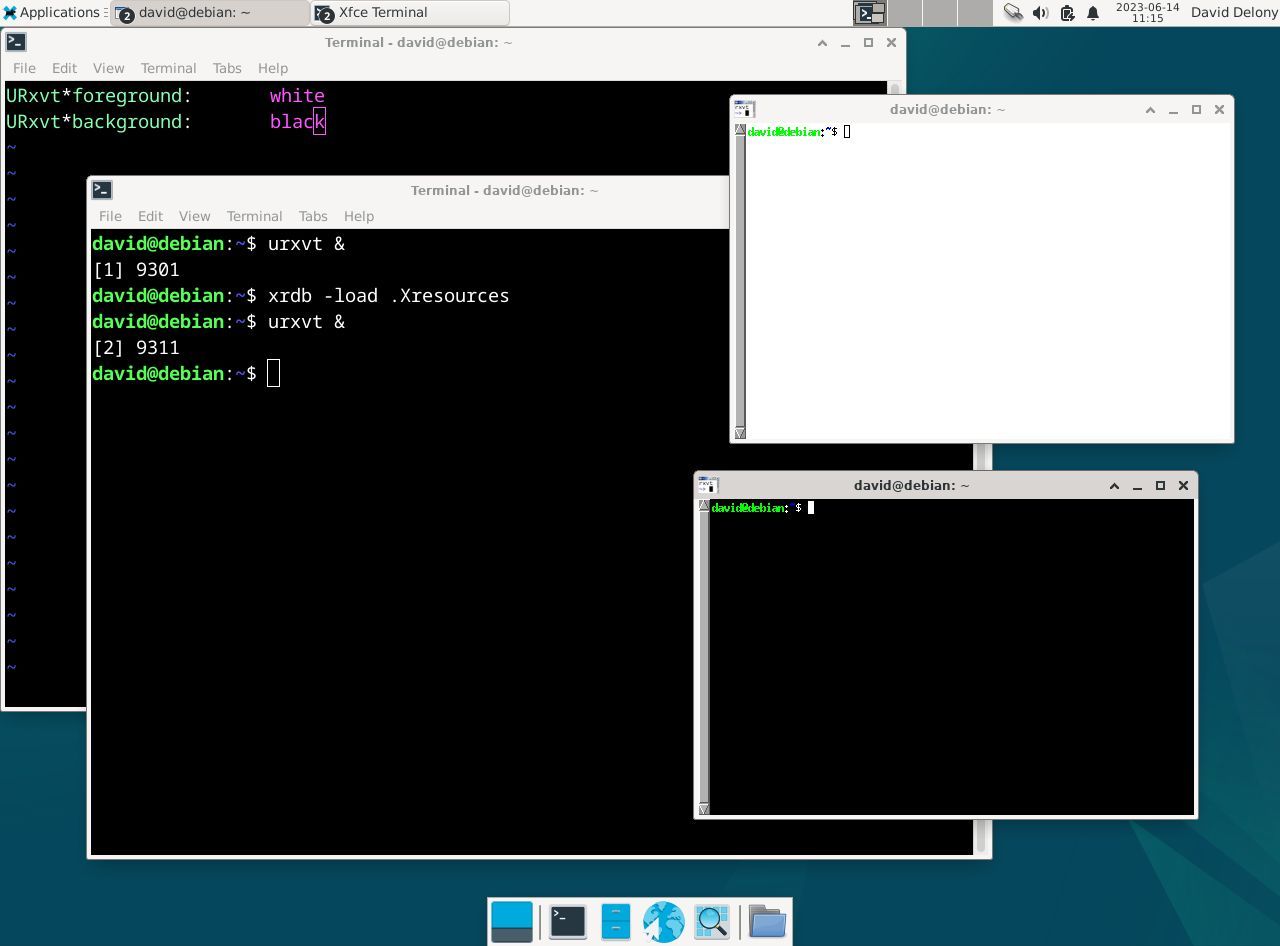The image size is (1280, 946).
Task: Open the Show Desktop dock icon
Action: [x=512, y=921]
